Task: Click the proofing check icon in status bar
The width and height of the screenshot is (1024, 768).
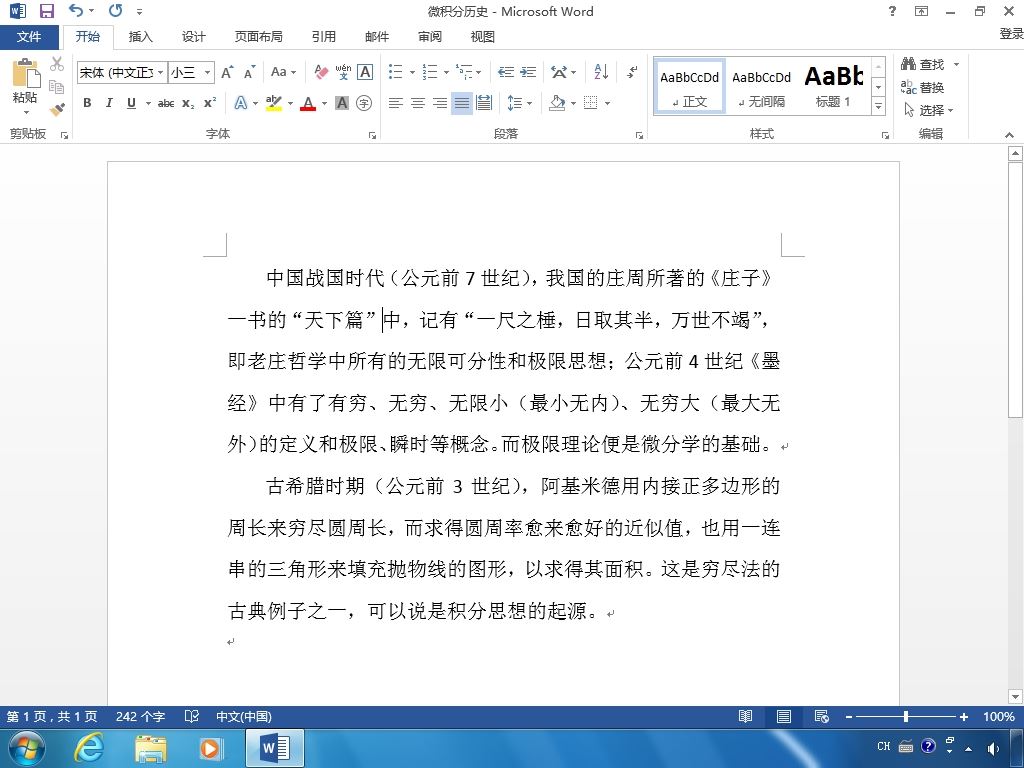Action: (x=191, y=716)
